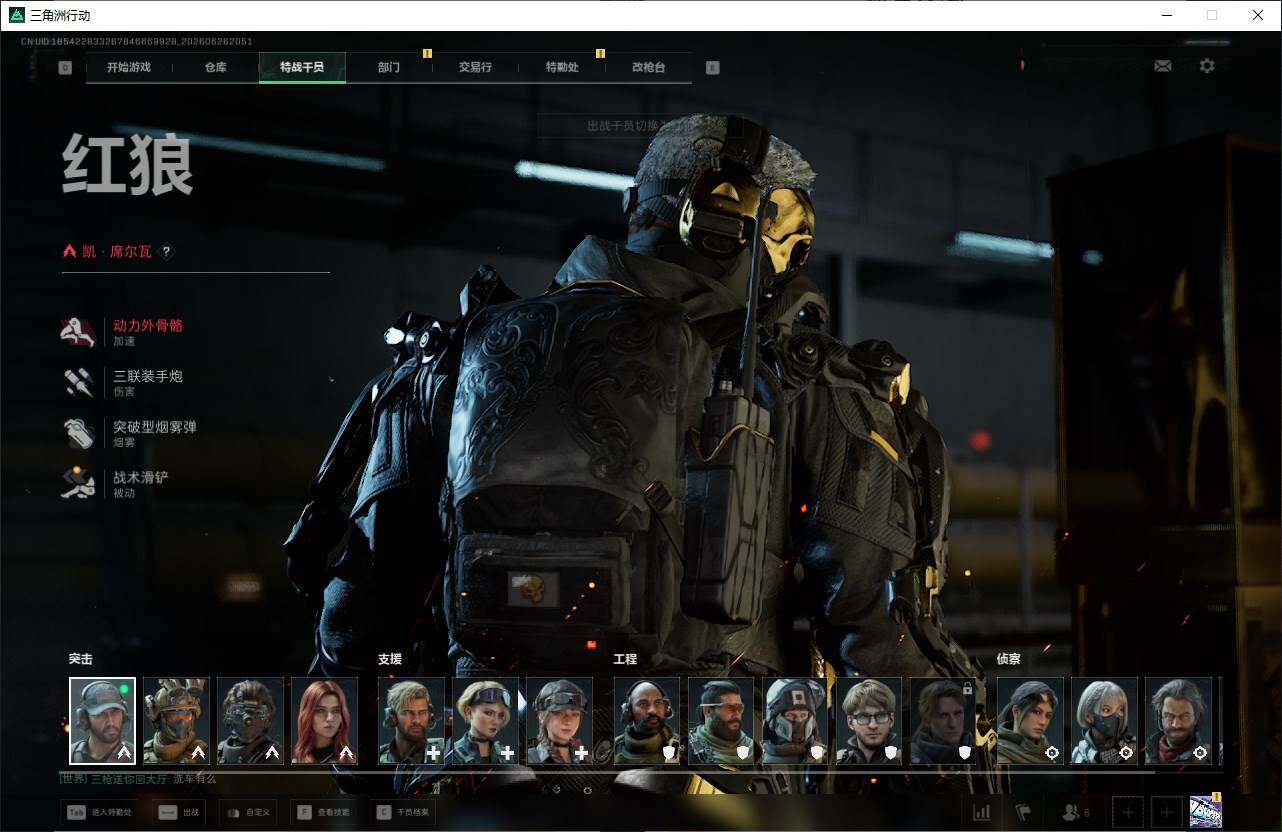1282x832 pixels.
Task: Switch to the 特勤处 tab
Action: [x=562, y=68]
